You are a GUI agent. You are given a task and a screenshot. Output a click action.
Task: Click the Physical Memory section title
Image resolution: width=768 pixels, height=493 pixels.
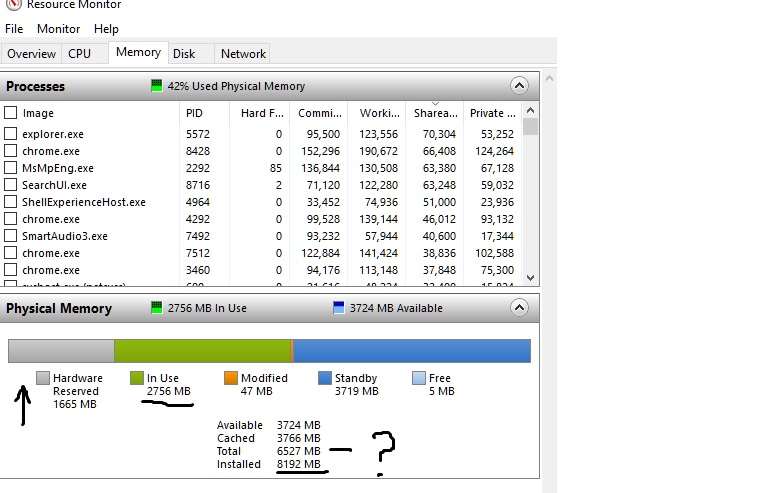(x=59, y=308)
